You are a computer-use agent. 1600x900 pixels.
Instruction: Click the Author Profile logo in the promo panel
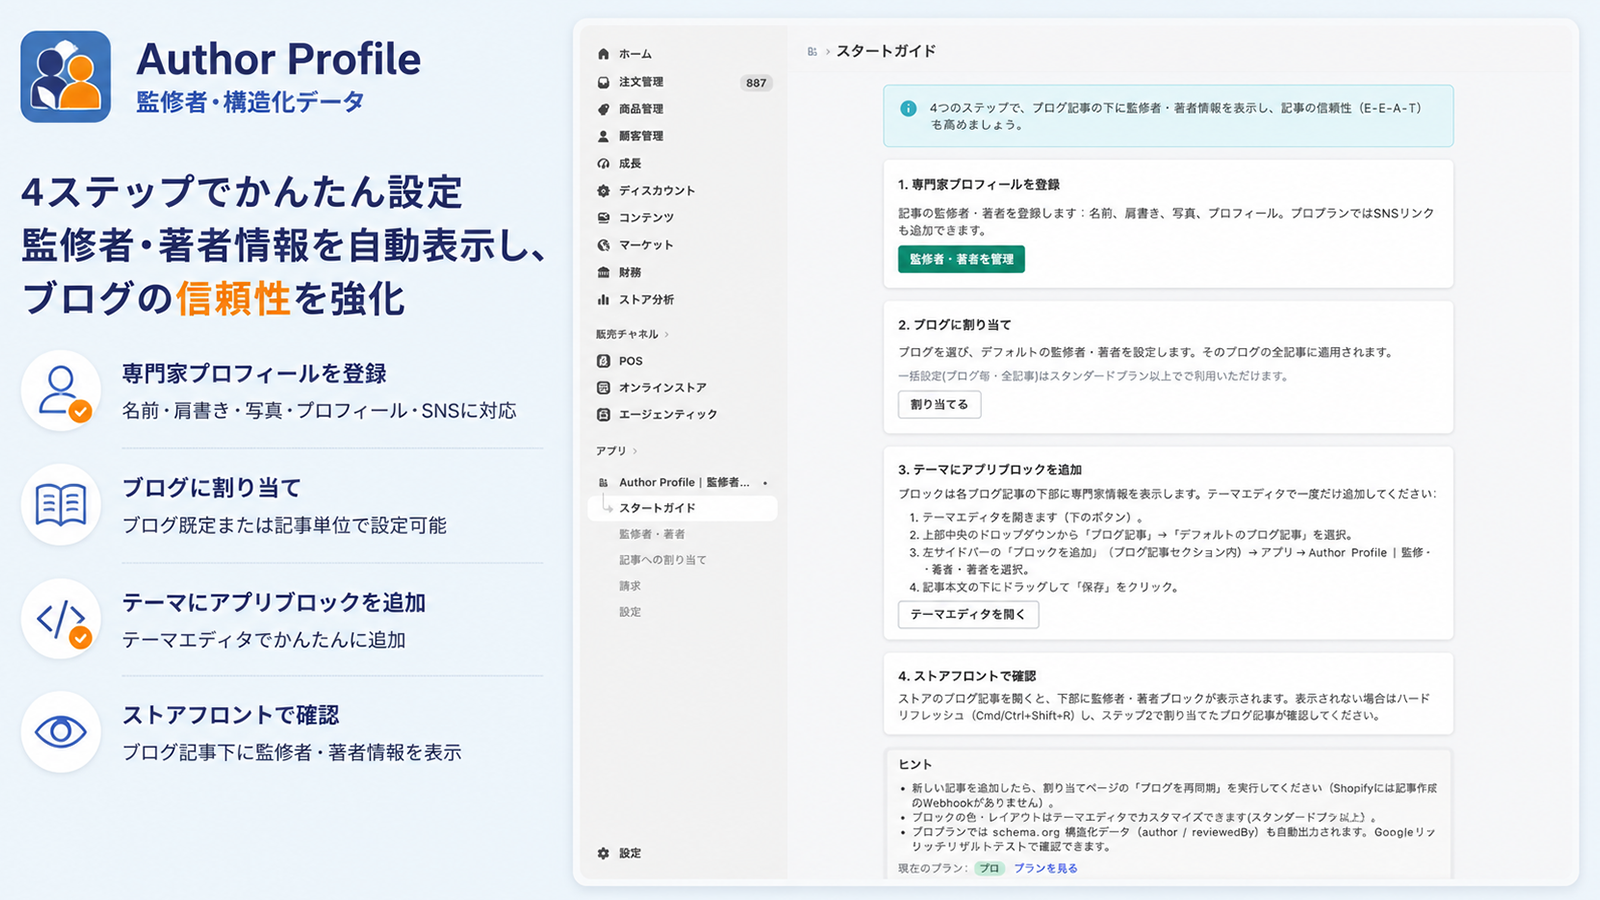[66, 77]
